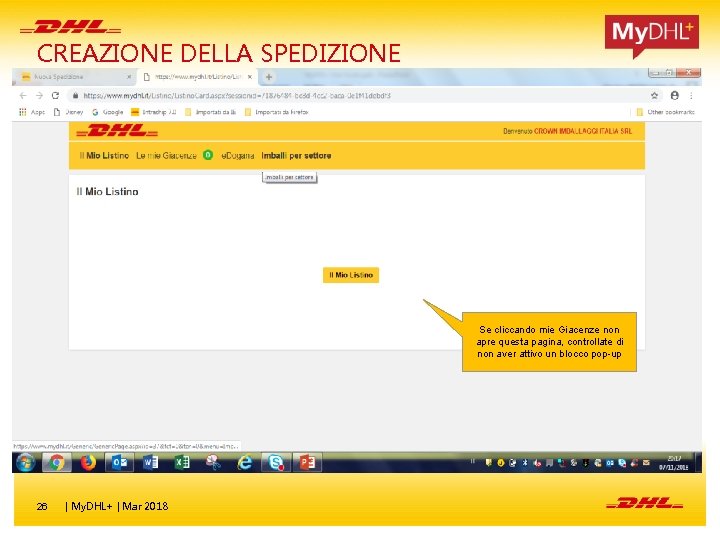This screenshot has height=540, width=720.
Task: Expand the Other bookmarks folder
Action: [x=665, y=112]
